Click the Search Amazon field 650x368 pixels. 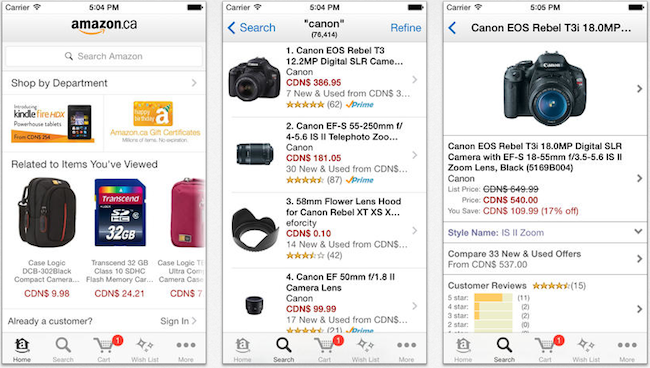click(104, 56)
